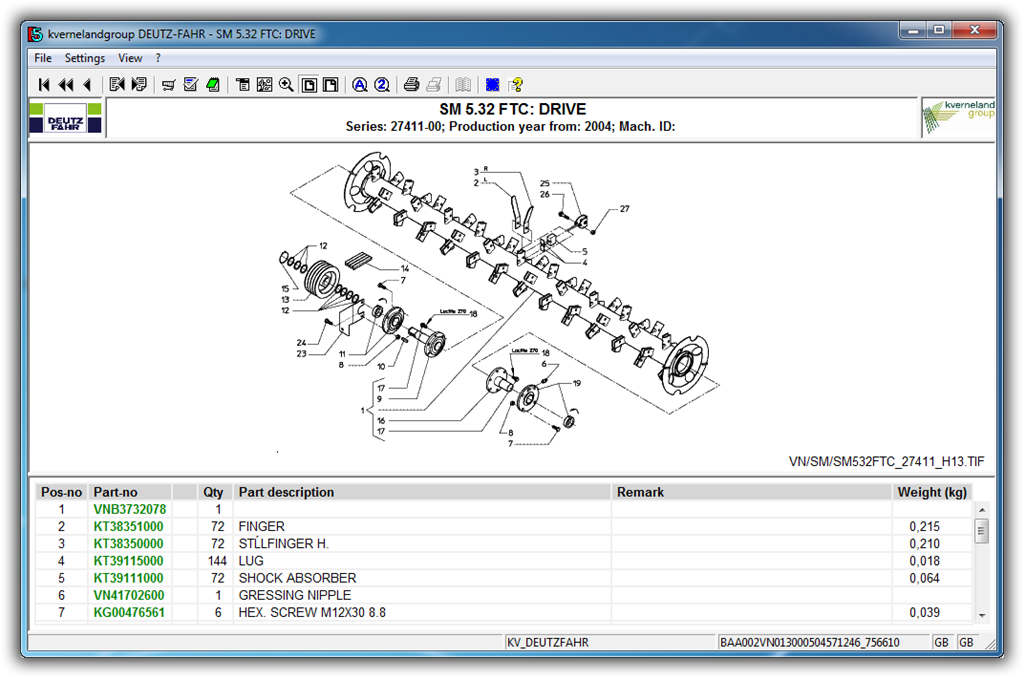Click the help question mark icon

click(x=516, y=84)
